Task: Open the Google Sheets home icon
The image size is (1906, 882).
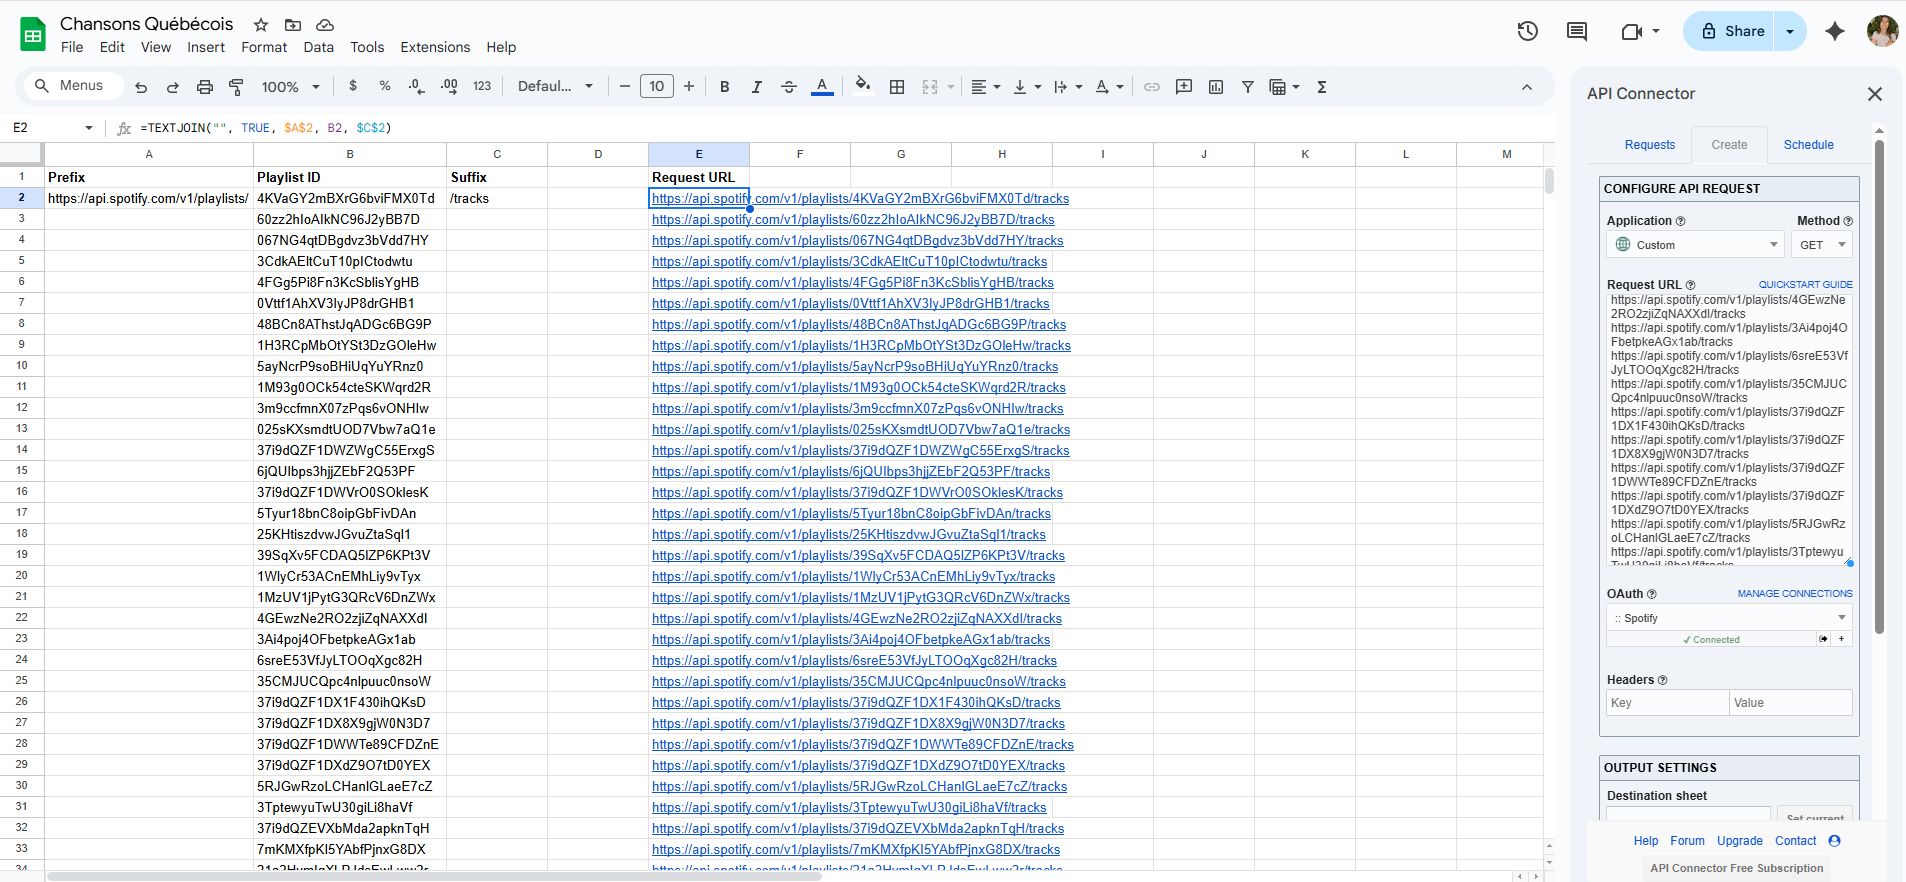Action: [x=33, y=35]
